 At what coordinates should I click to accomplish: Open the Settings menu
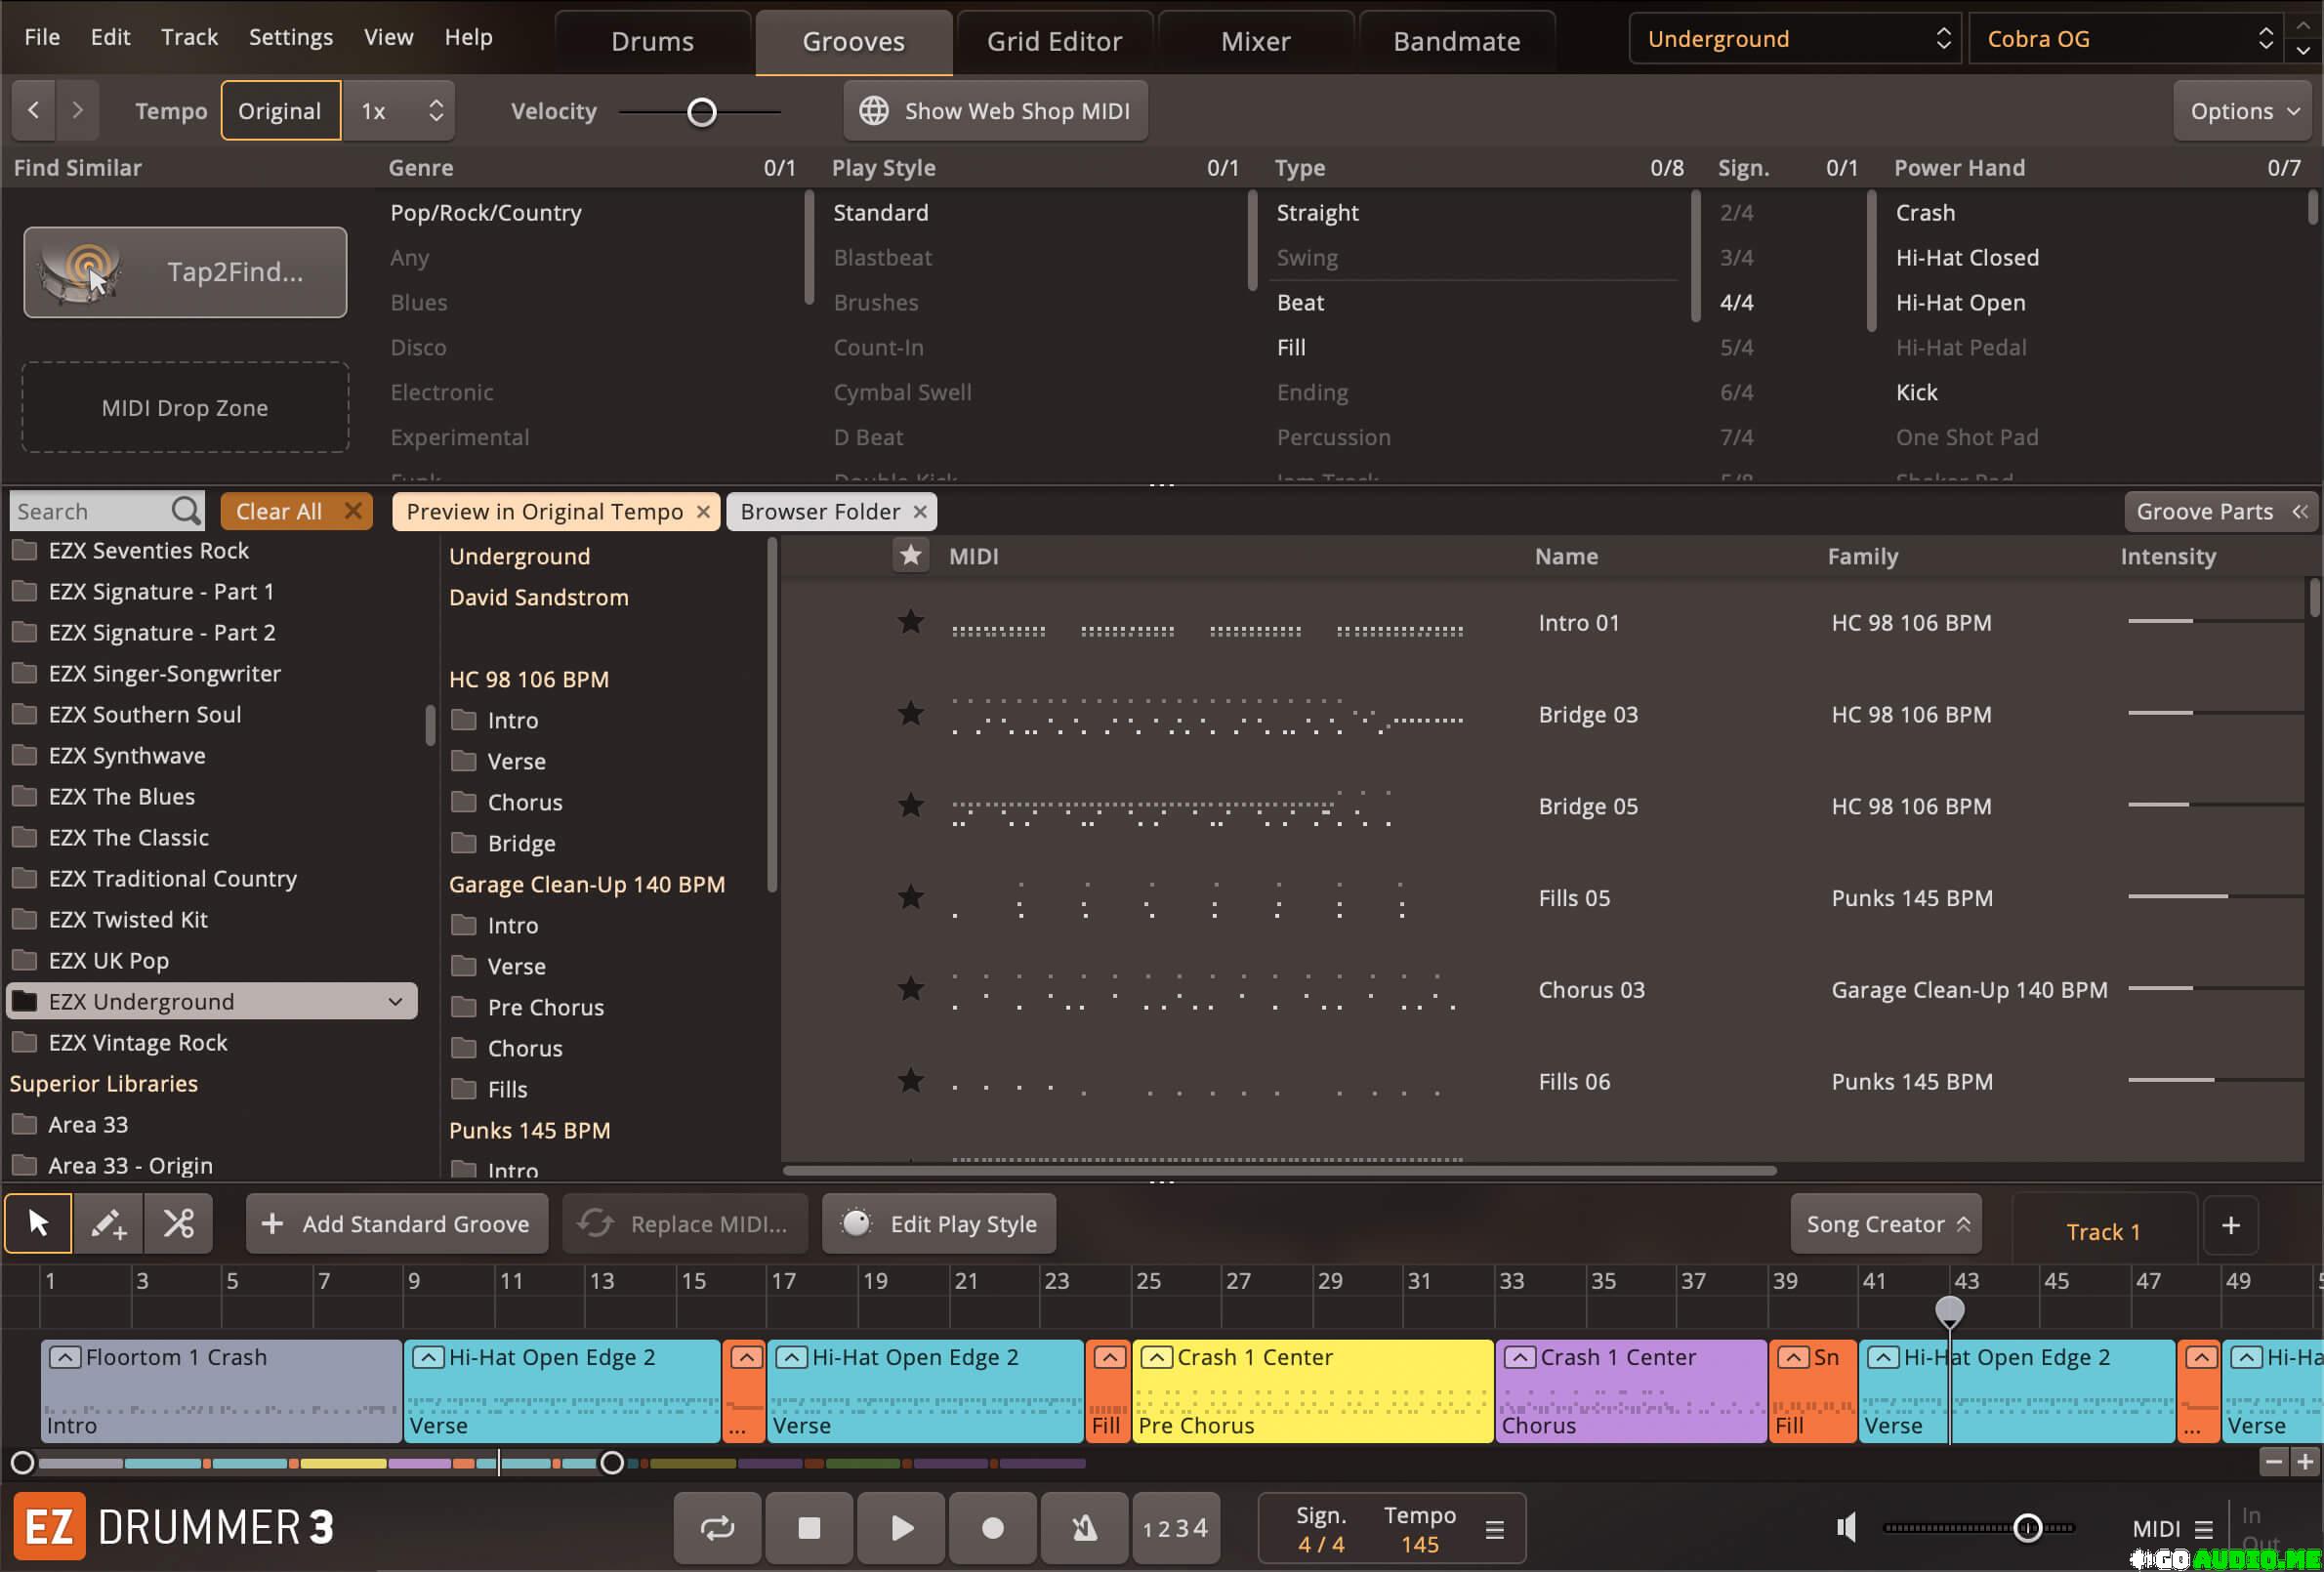290,37
